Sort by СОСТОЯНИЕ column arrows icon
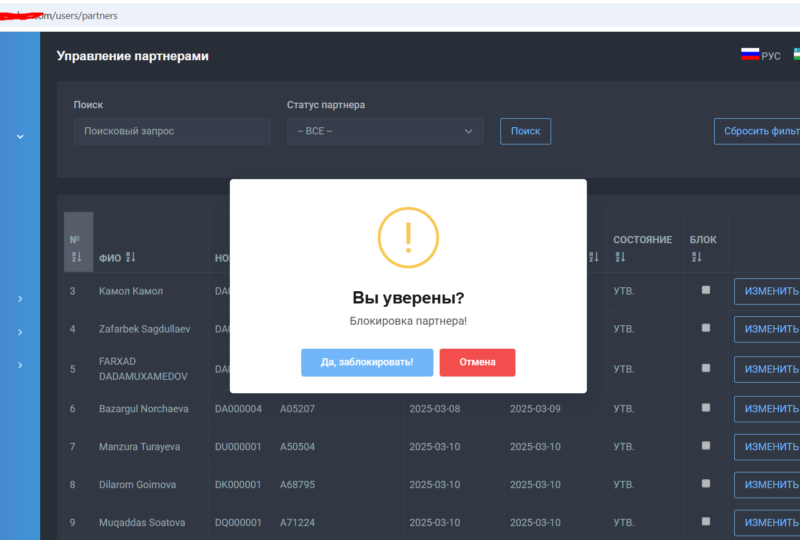Image resolution: width=800 pixels, height=540 pixels. (x=621, y=257)
